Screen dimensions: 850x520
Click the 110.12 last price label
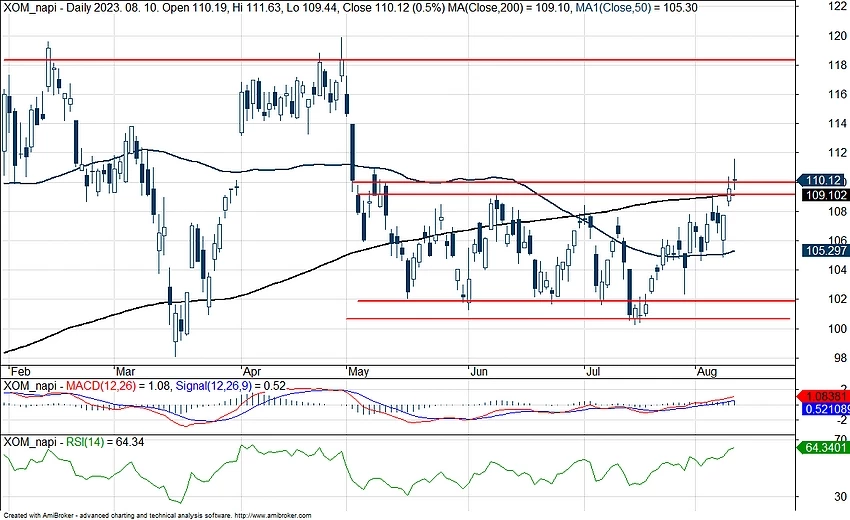point(821,181)
